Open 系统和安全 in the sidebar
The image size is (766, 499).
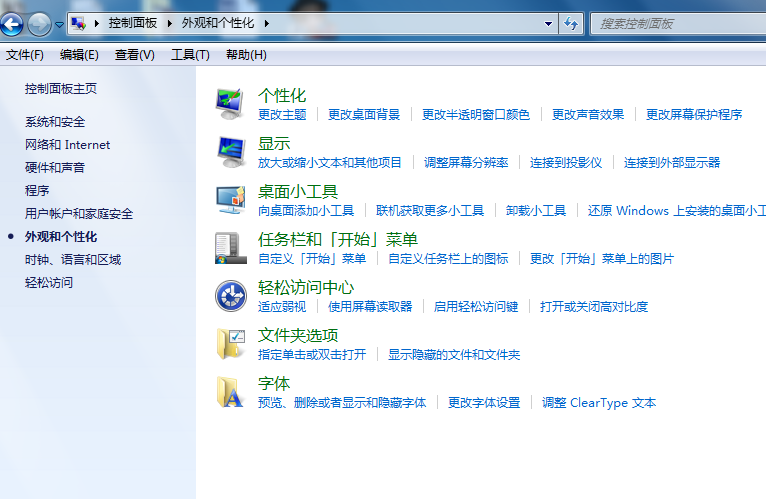(x=55, y=122)
